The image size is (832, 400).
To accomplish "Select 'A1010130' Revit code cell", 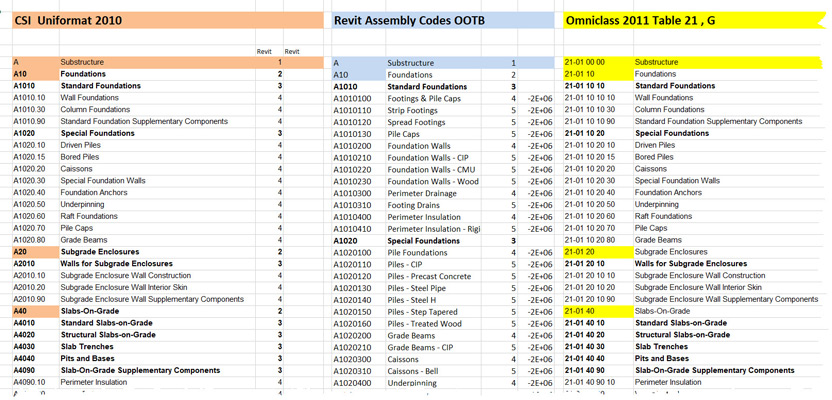I will tap(359, 134).
